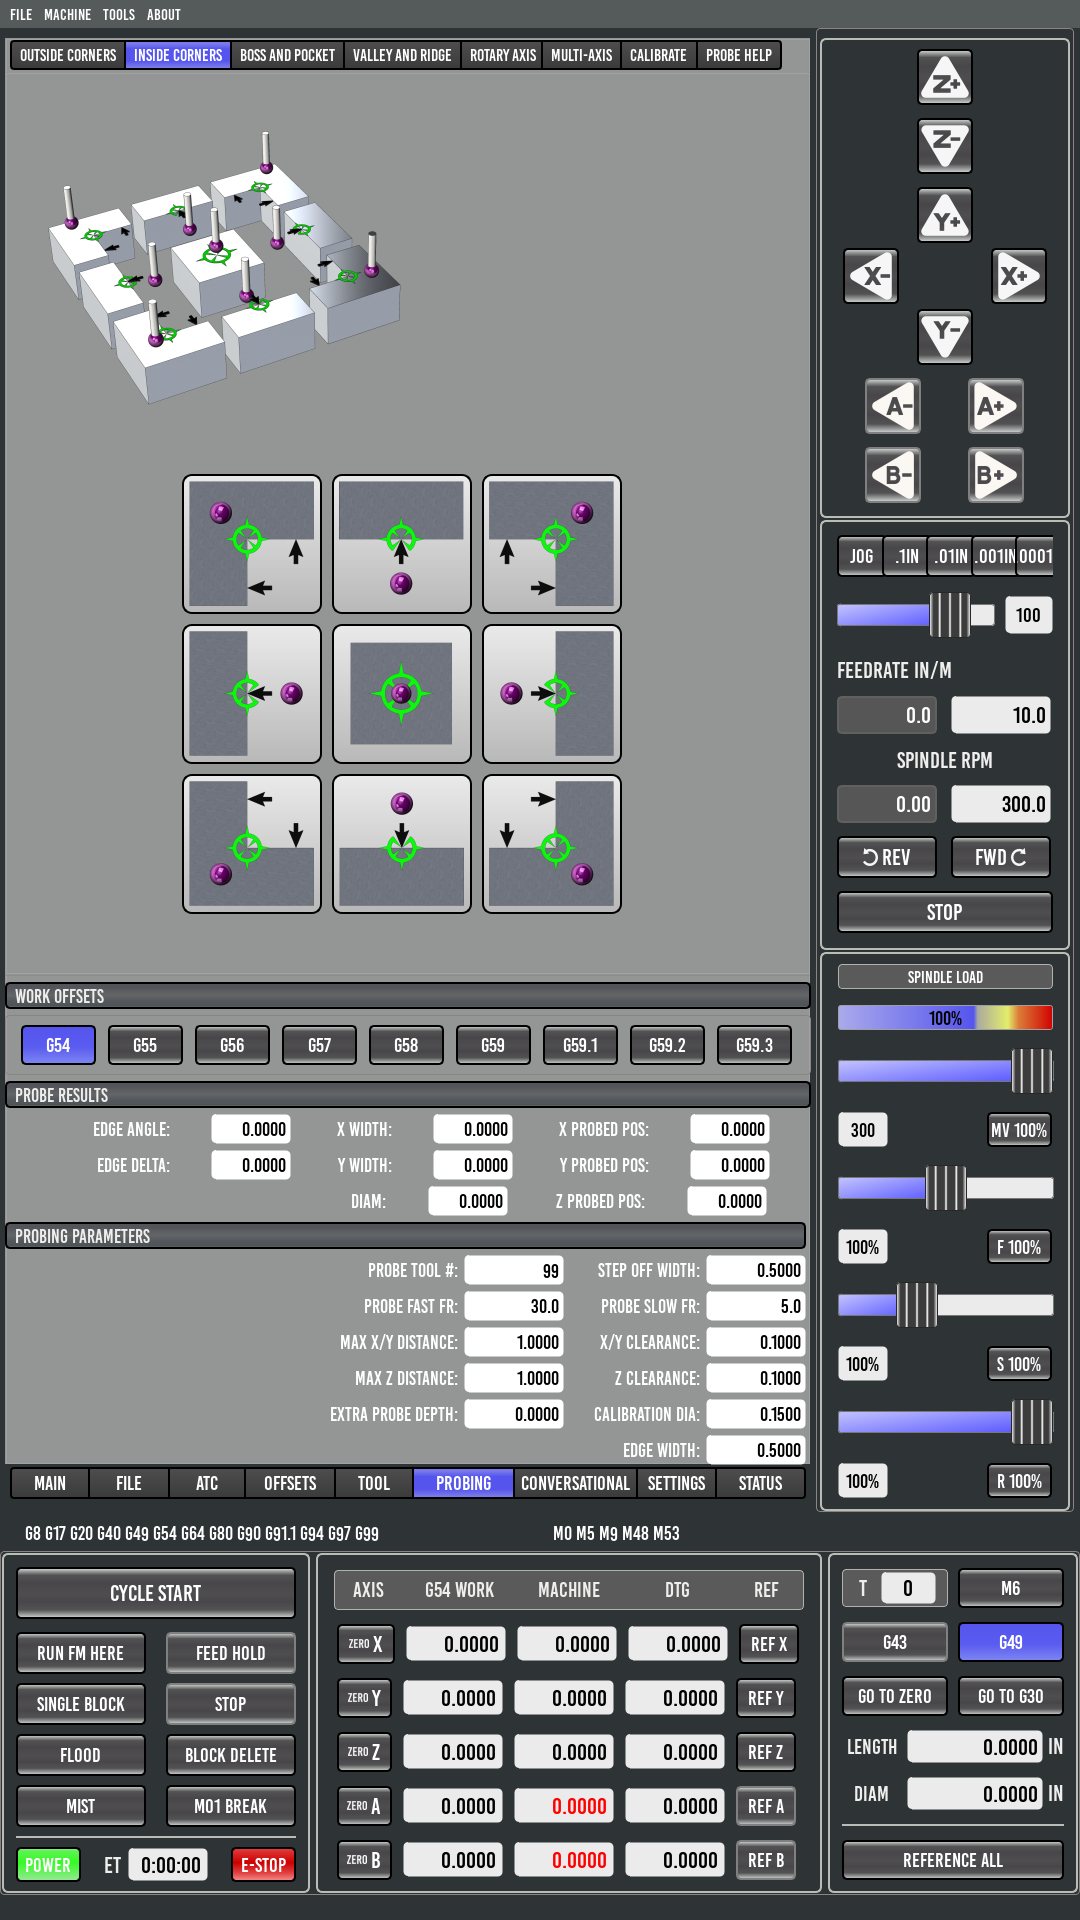Select the top-left inside corner probe
Screen dimensions: 1080x1920
coord(252,544)
